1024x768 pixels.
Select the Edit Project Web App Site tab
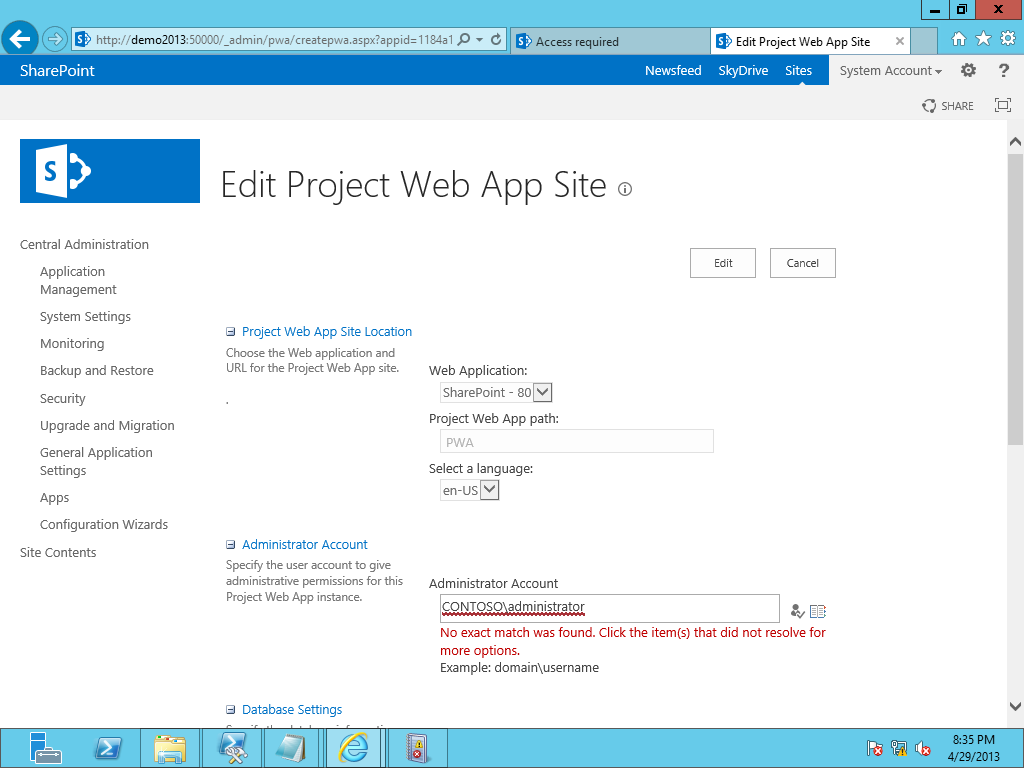tap(801, 41)
